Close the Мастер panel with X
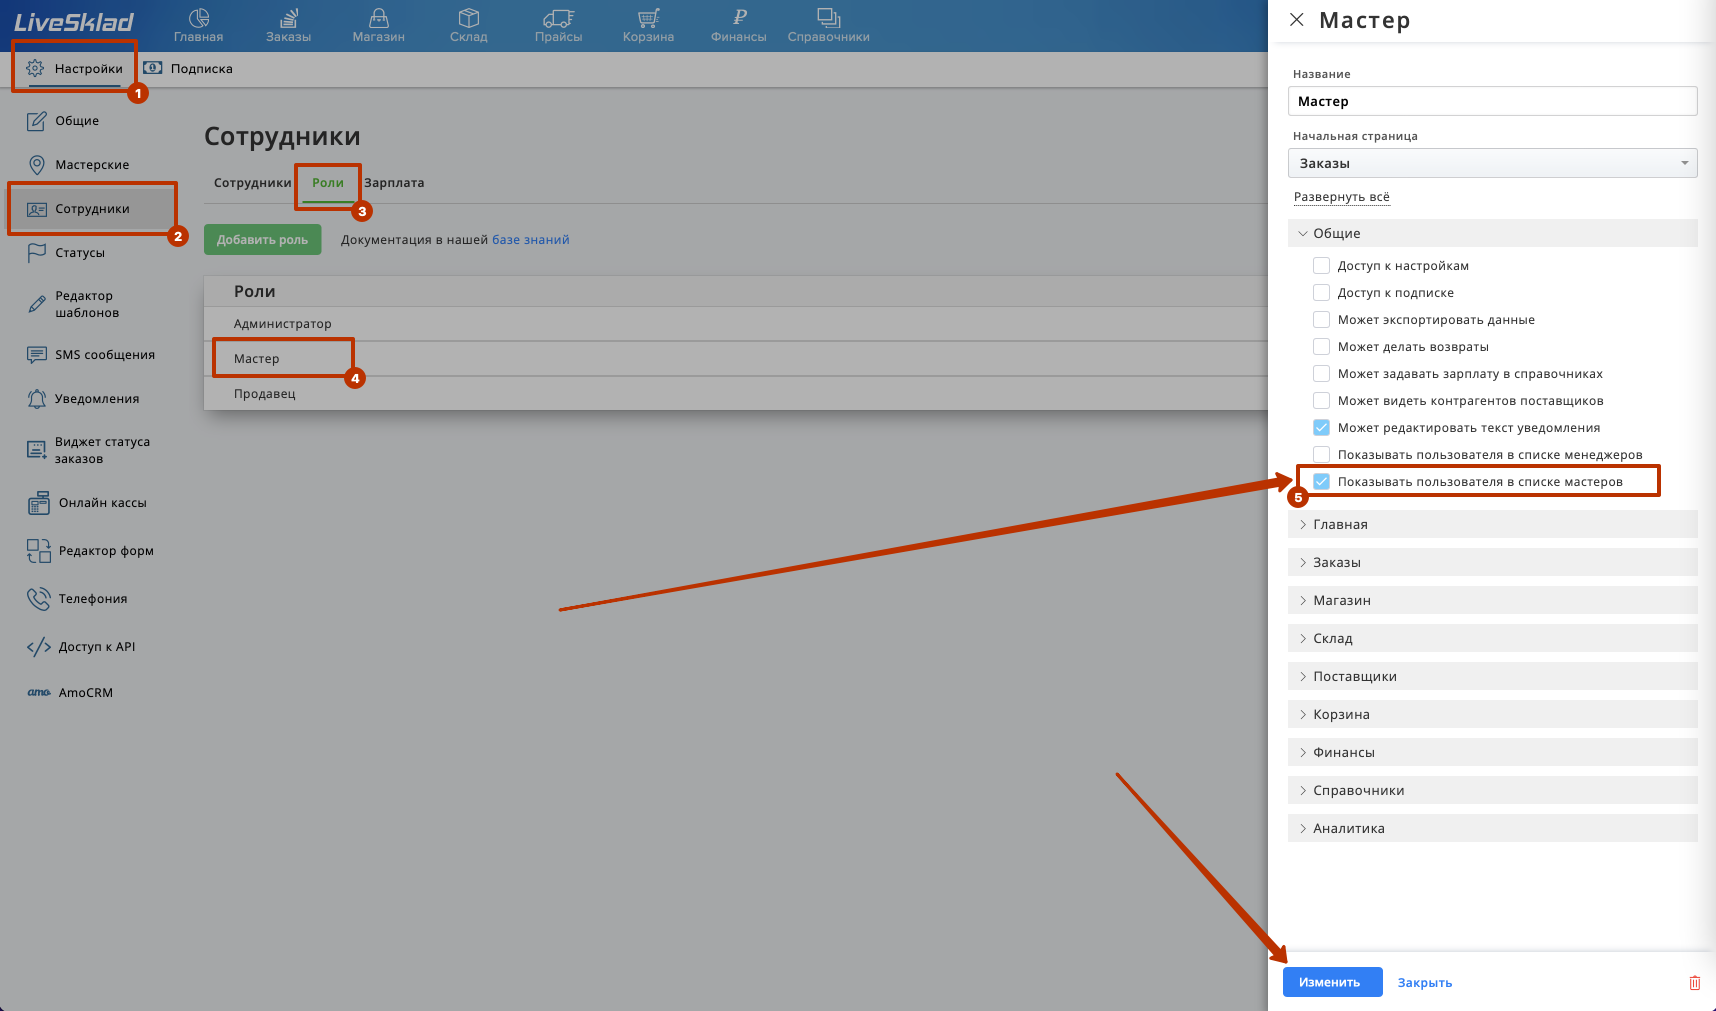 (1297, 20)
